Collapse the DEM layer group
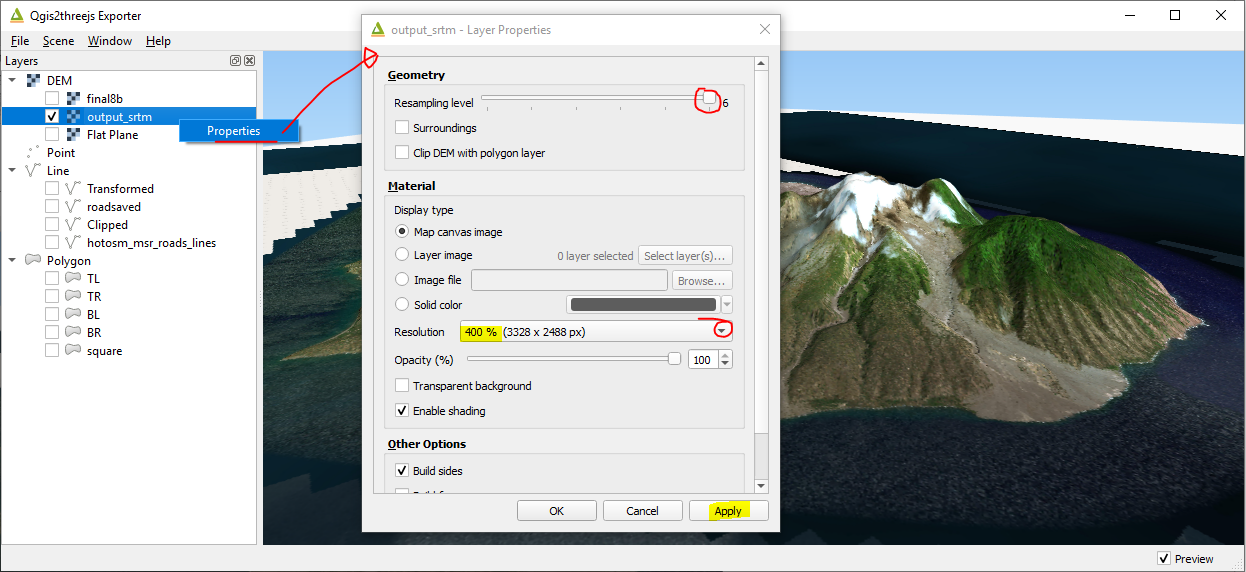The image size is (1246, 572). pyautogui.click(x=12, y=81)
